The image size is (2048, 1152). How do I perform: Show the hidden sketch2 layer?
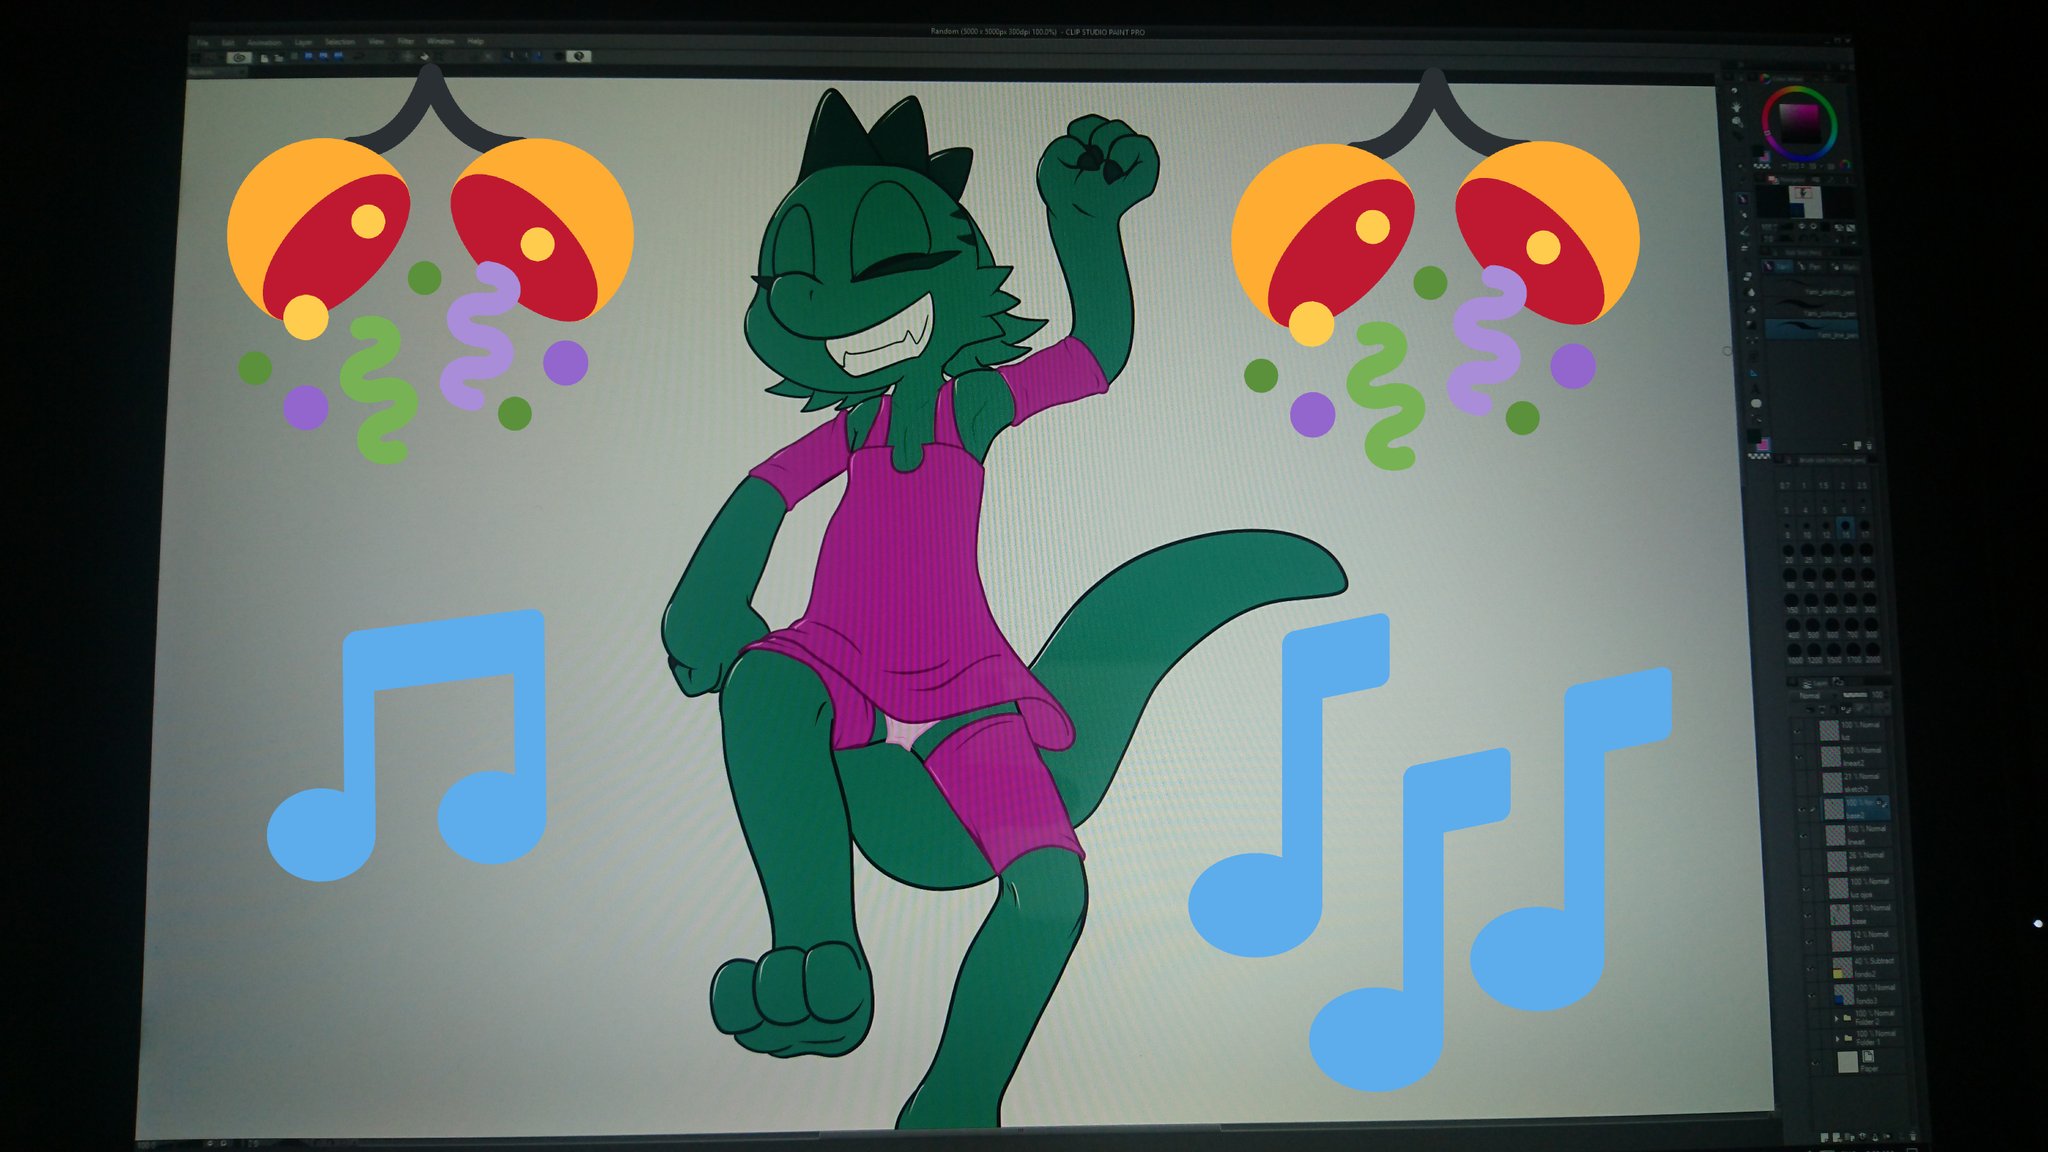tap(1800, 783)
